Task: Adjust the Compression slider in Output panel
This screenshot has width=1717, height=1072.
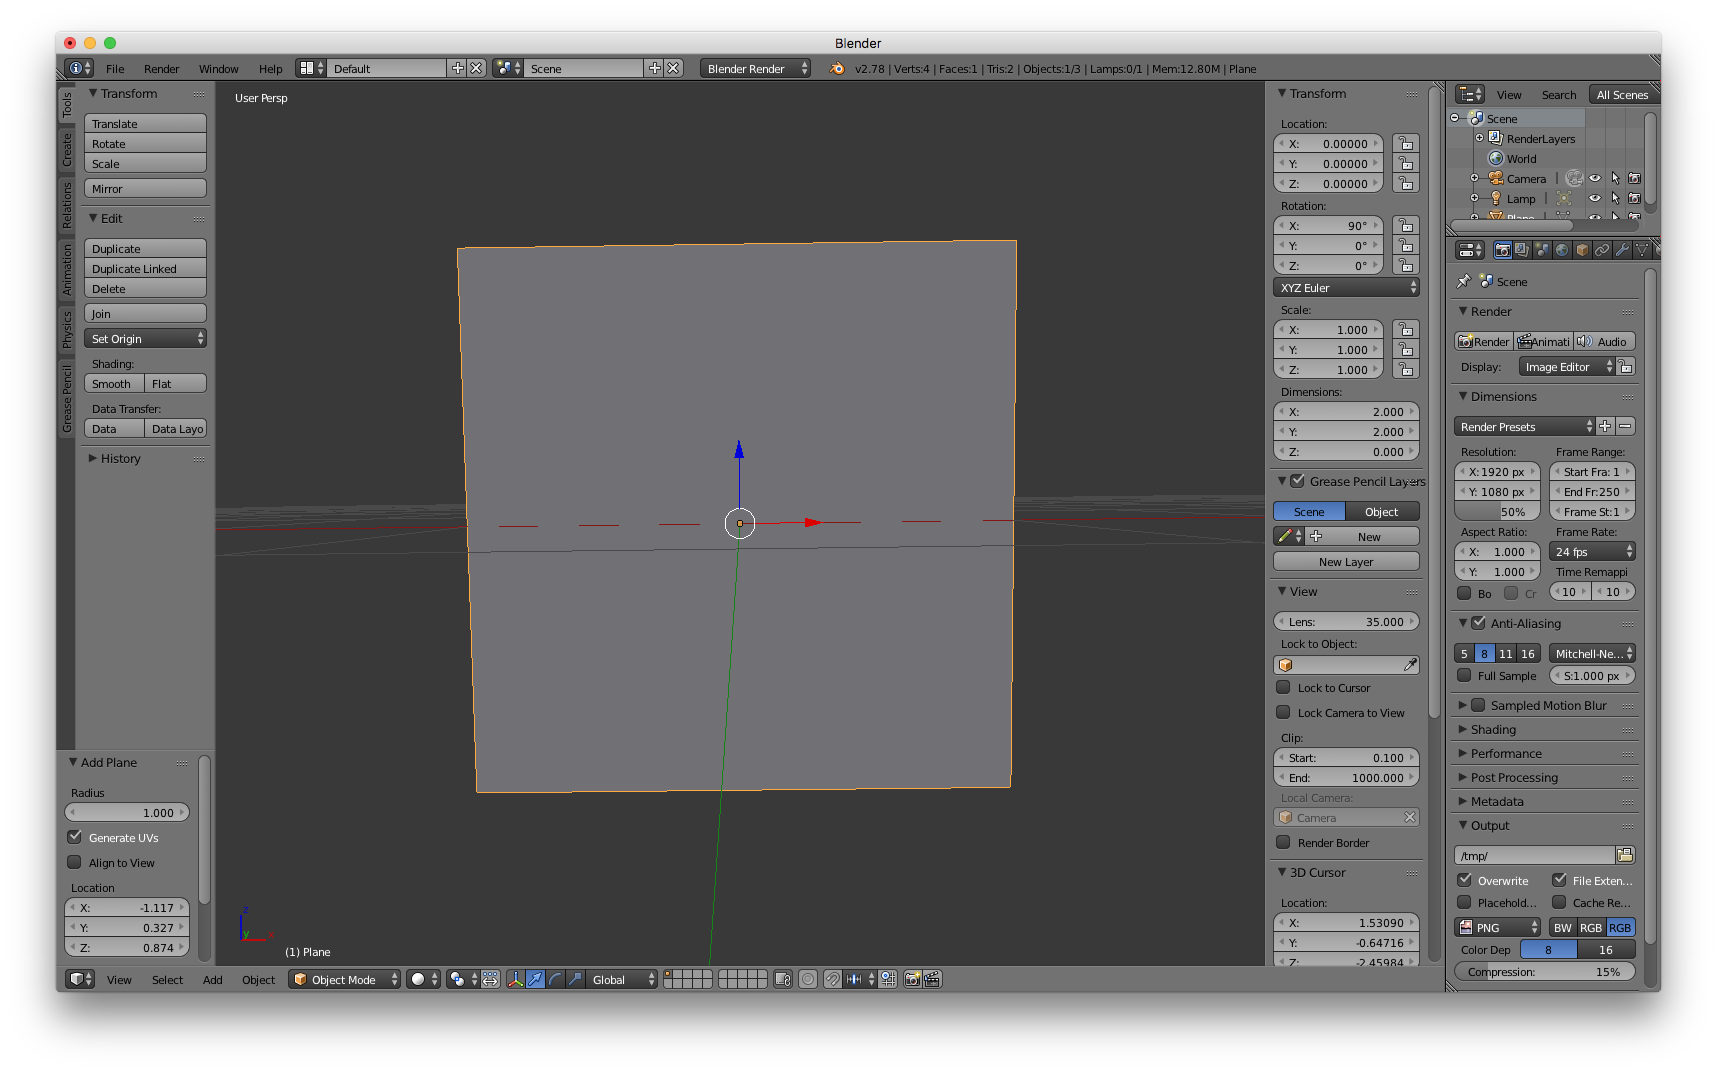Action: tap(1544, 971)
